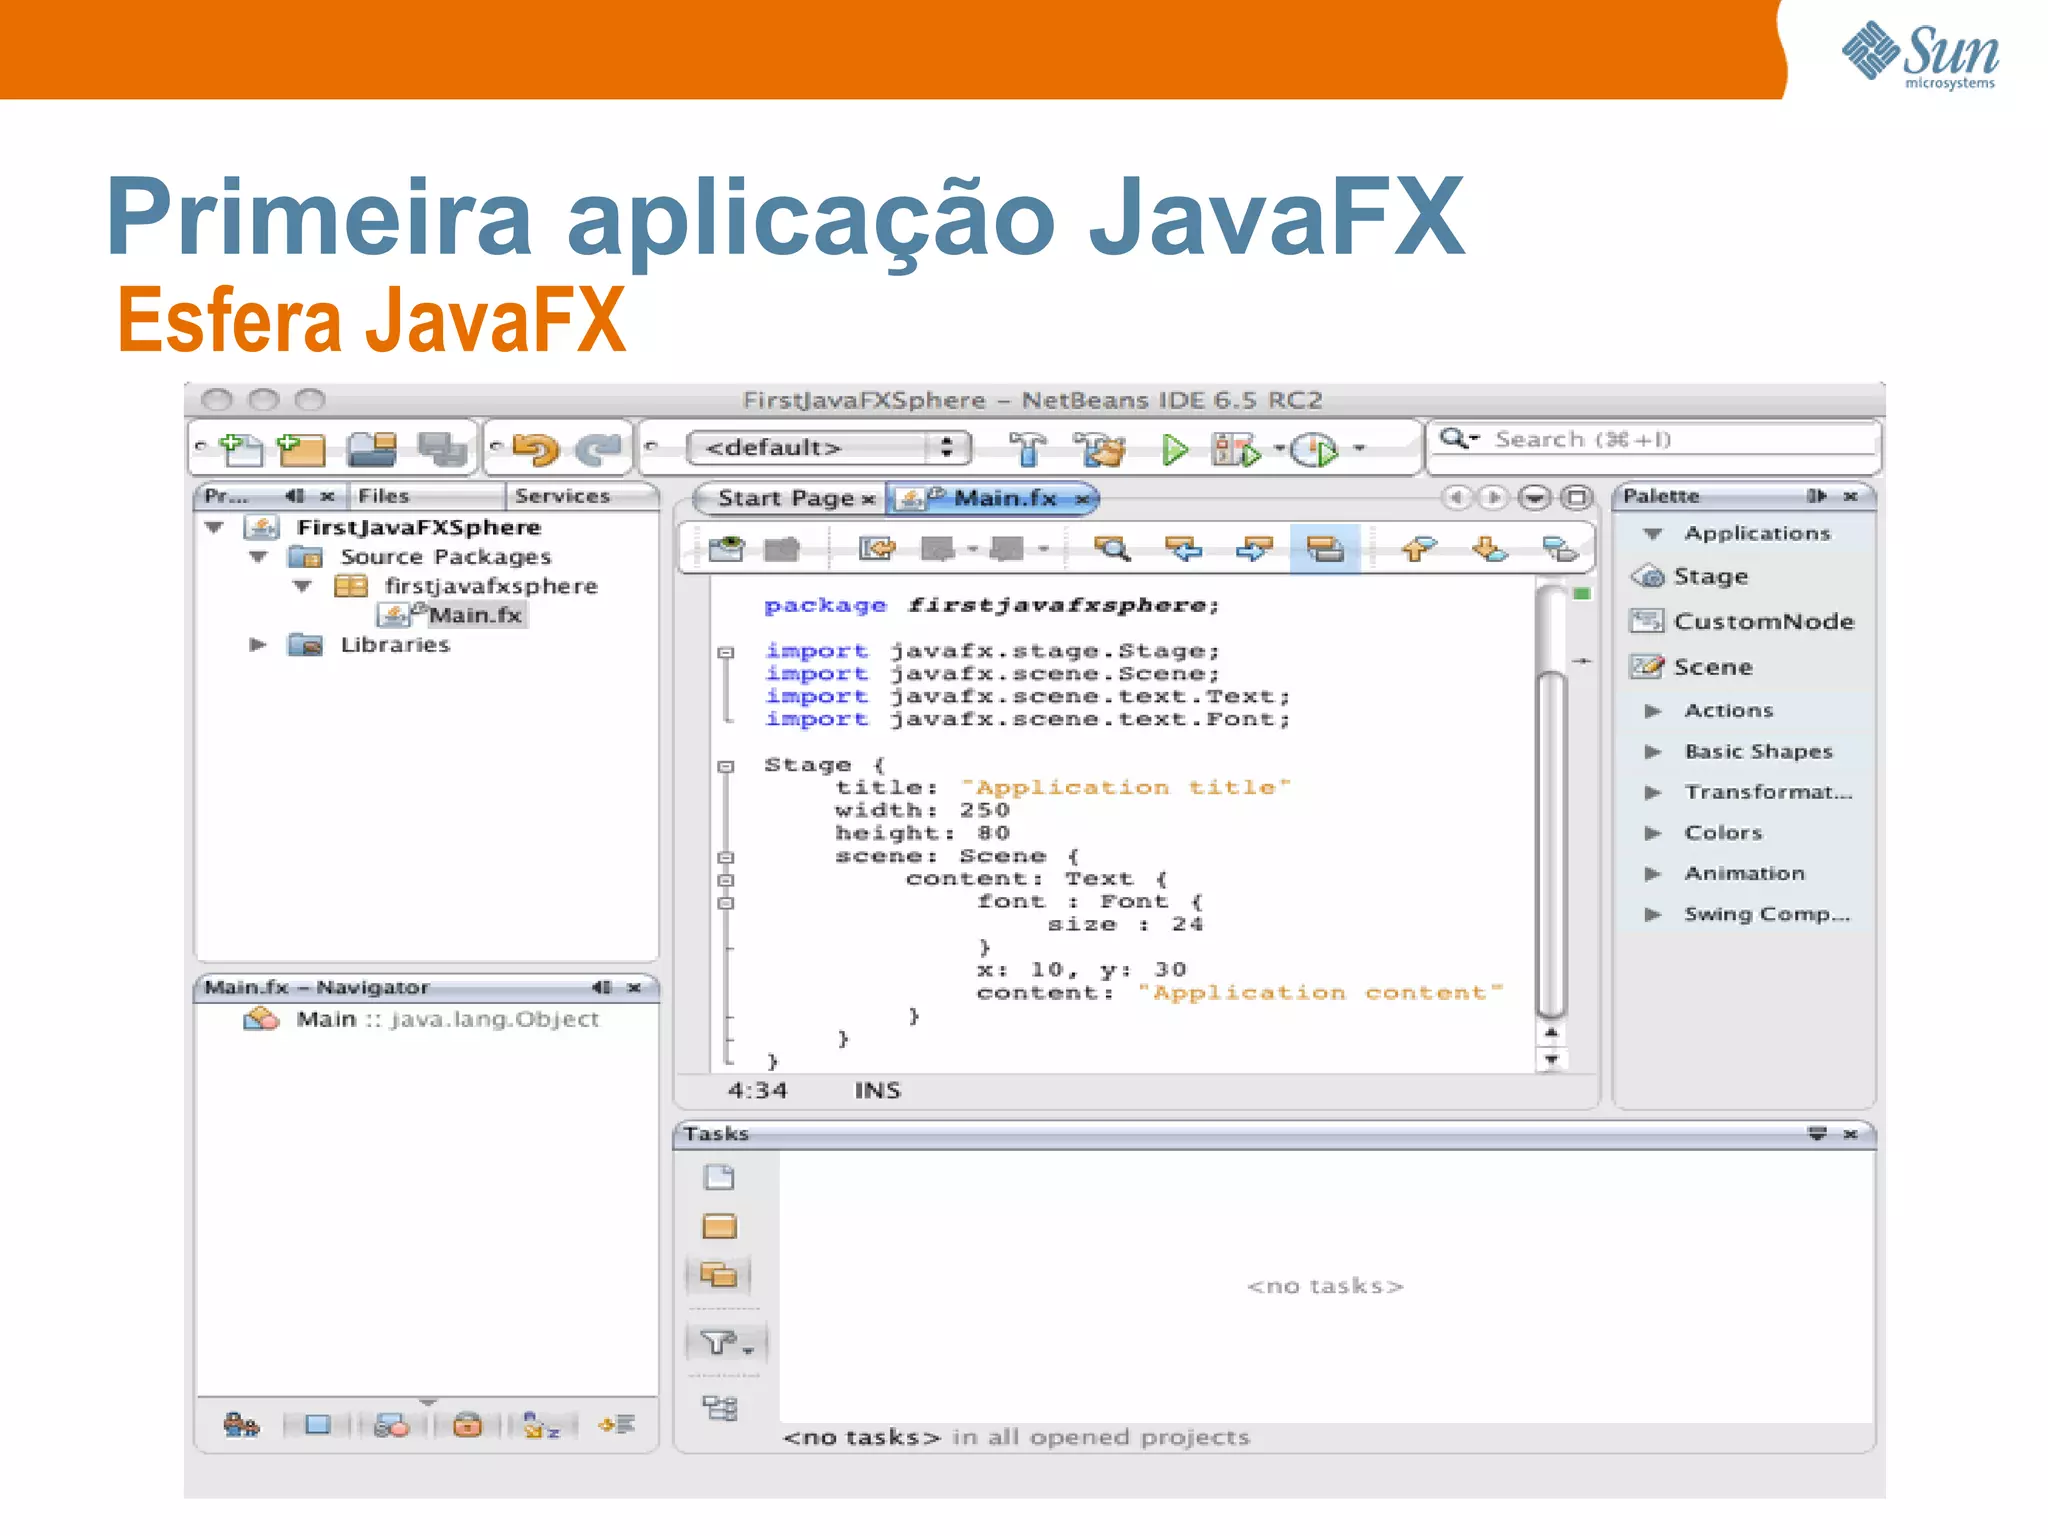The height and width of the screenshot is (1536, 2048).
Task: Click the Toggle Bookmark editor icon
Action: coord(1560,549)
